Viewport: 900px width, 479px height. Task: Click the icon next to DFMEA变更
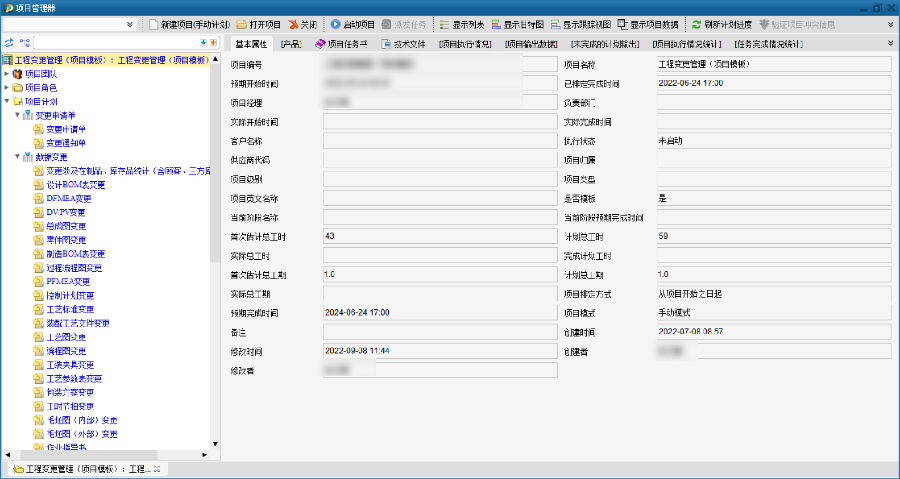pyautogui.click(x=38, y=199)
